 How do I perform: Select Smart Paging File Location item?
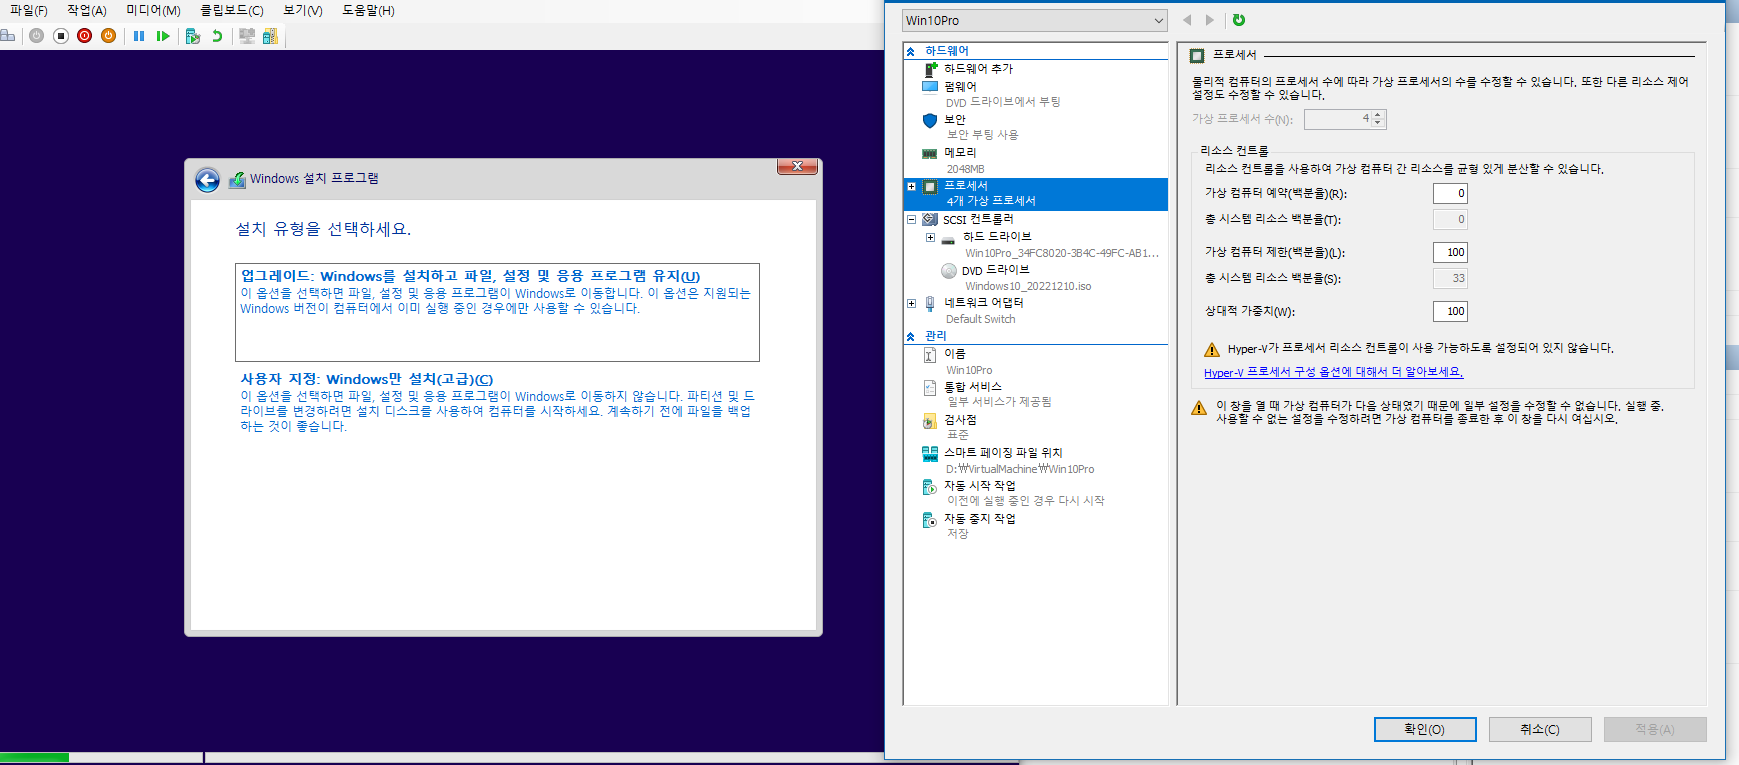coord(1003,453)
